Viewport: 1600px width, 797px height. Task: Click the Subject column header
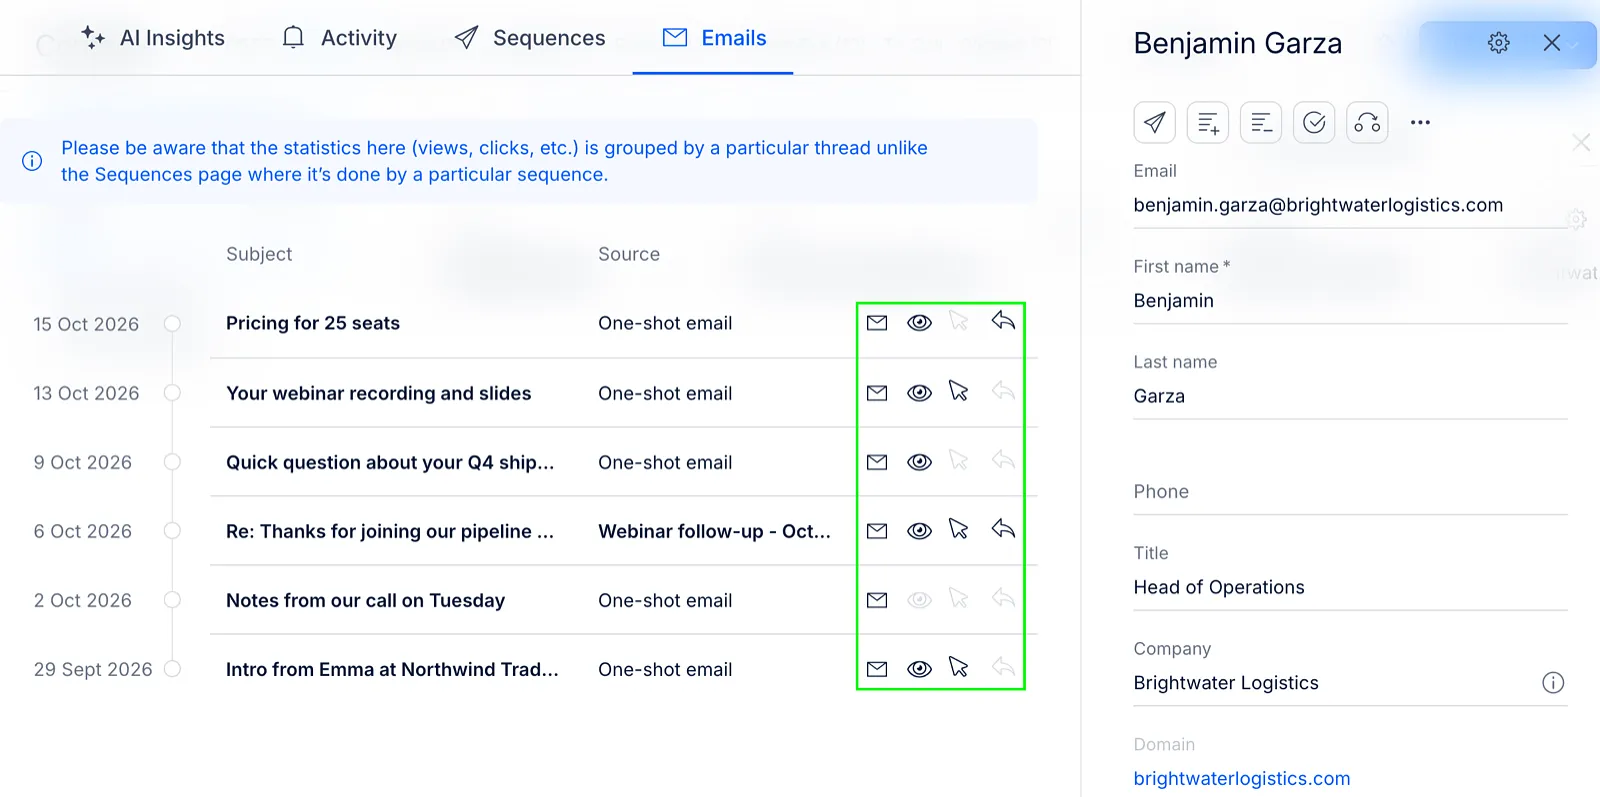259,254
